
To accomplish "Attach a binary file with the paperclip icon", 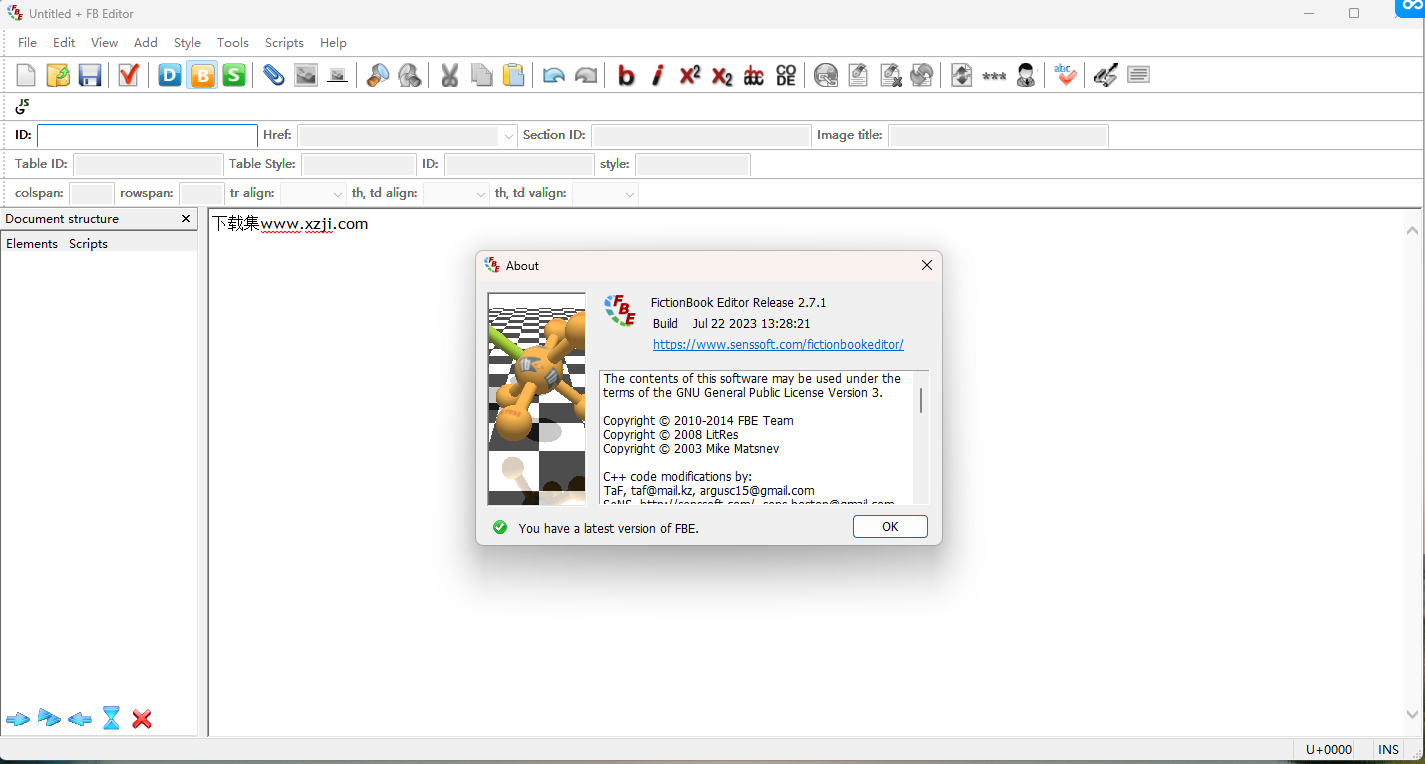I will coord(273,75).
